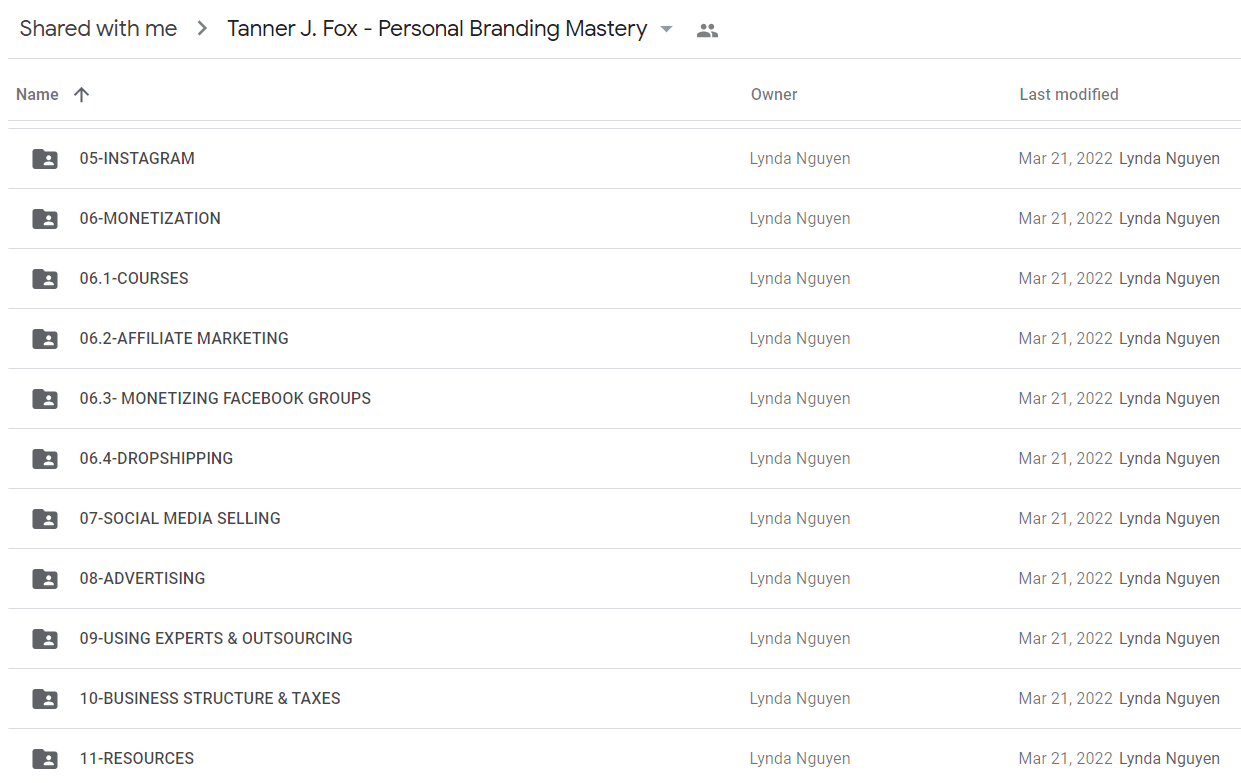1241x783 pixels.
Task: Click the folder icon beside 08-ADVERTISING
Action: pos(45,579)
